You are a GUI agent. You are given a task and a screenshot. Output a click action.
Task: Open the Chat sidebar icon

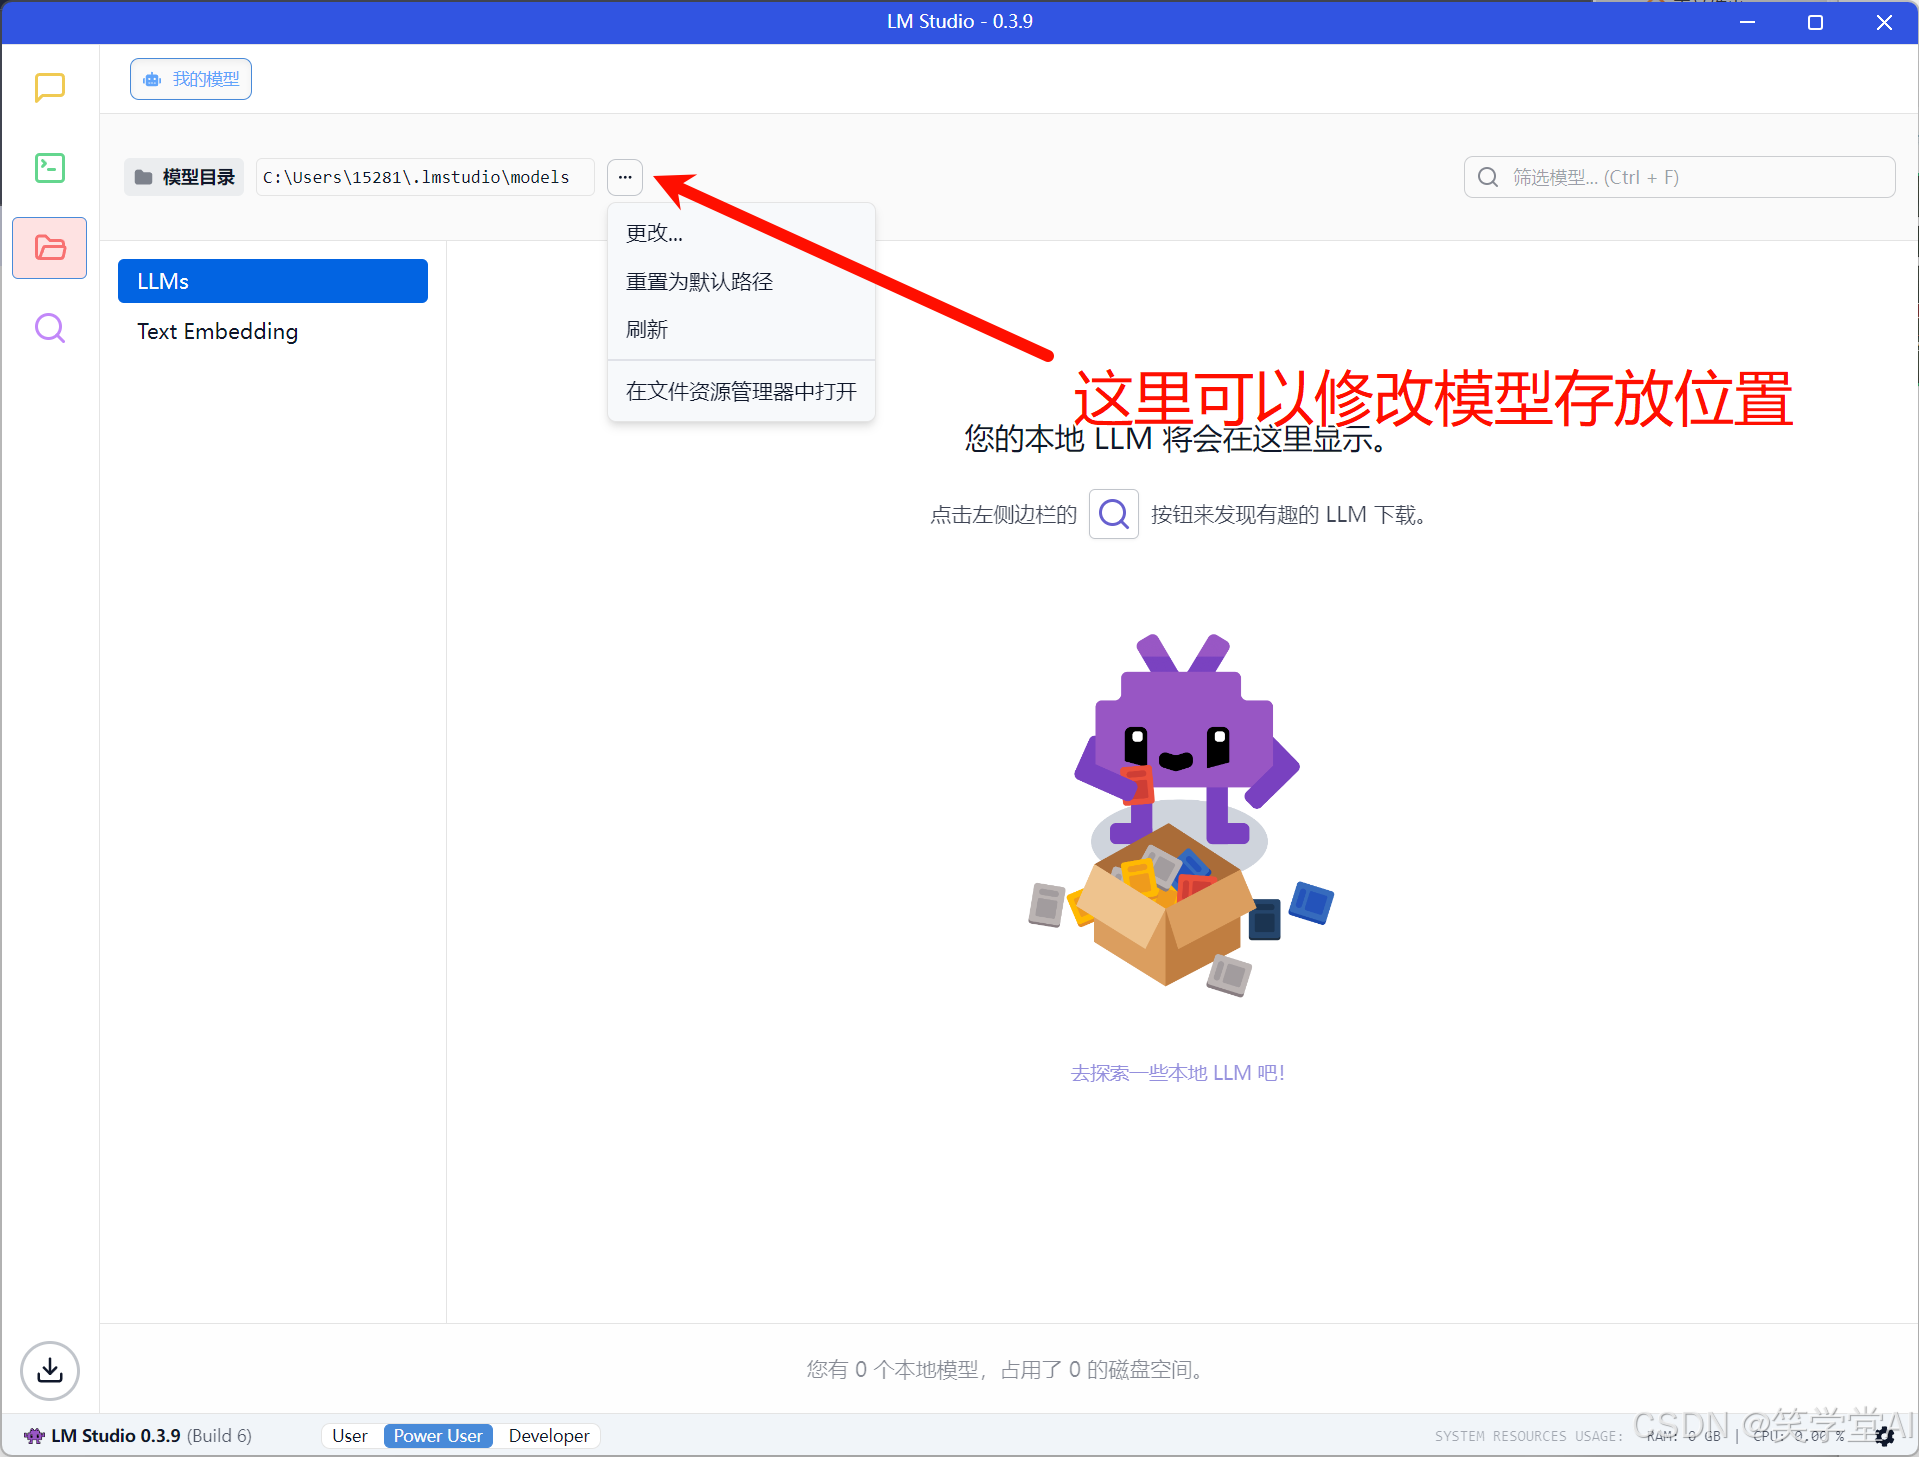pyautogui.click(x=50, y=87)
